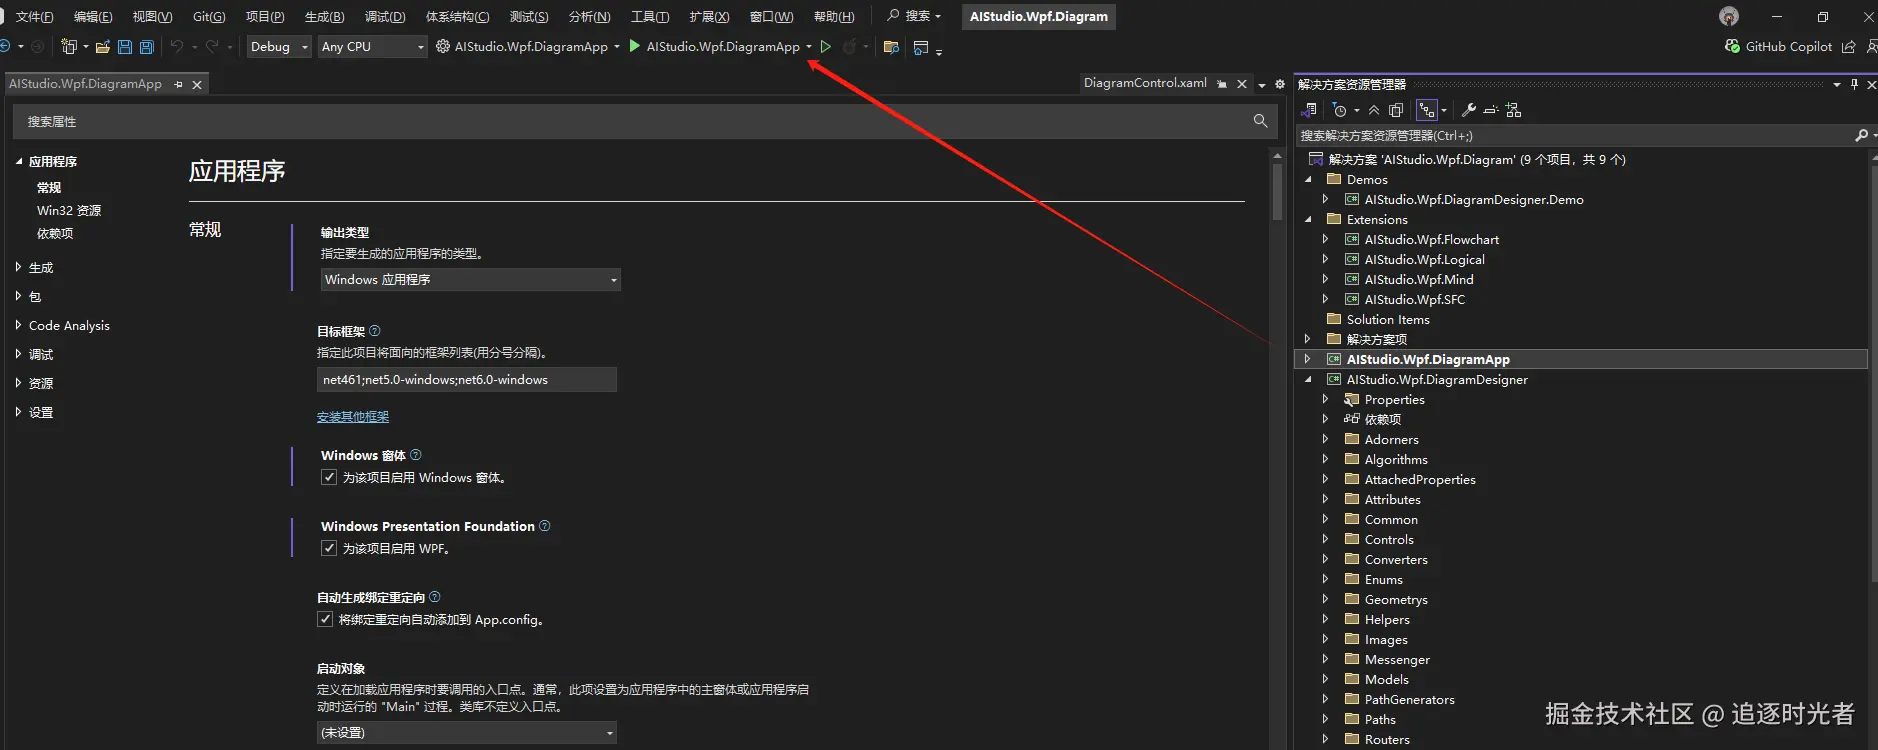Click the Properties wrench icon in Solution Explorer
1878x750 pixels.
(1468, 110)
